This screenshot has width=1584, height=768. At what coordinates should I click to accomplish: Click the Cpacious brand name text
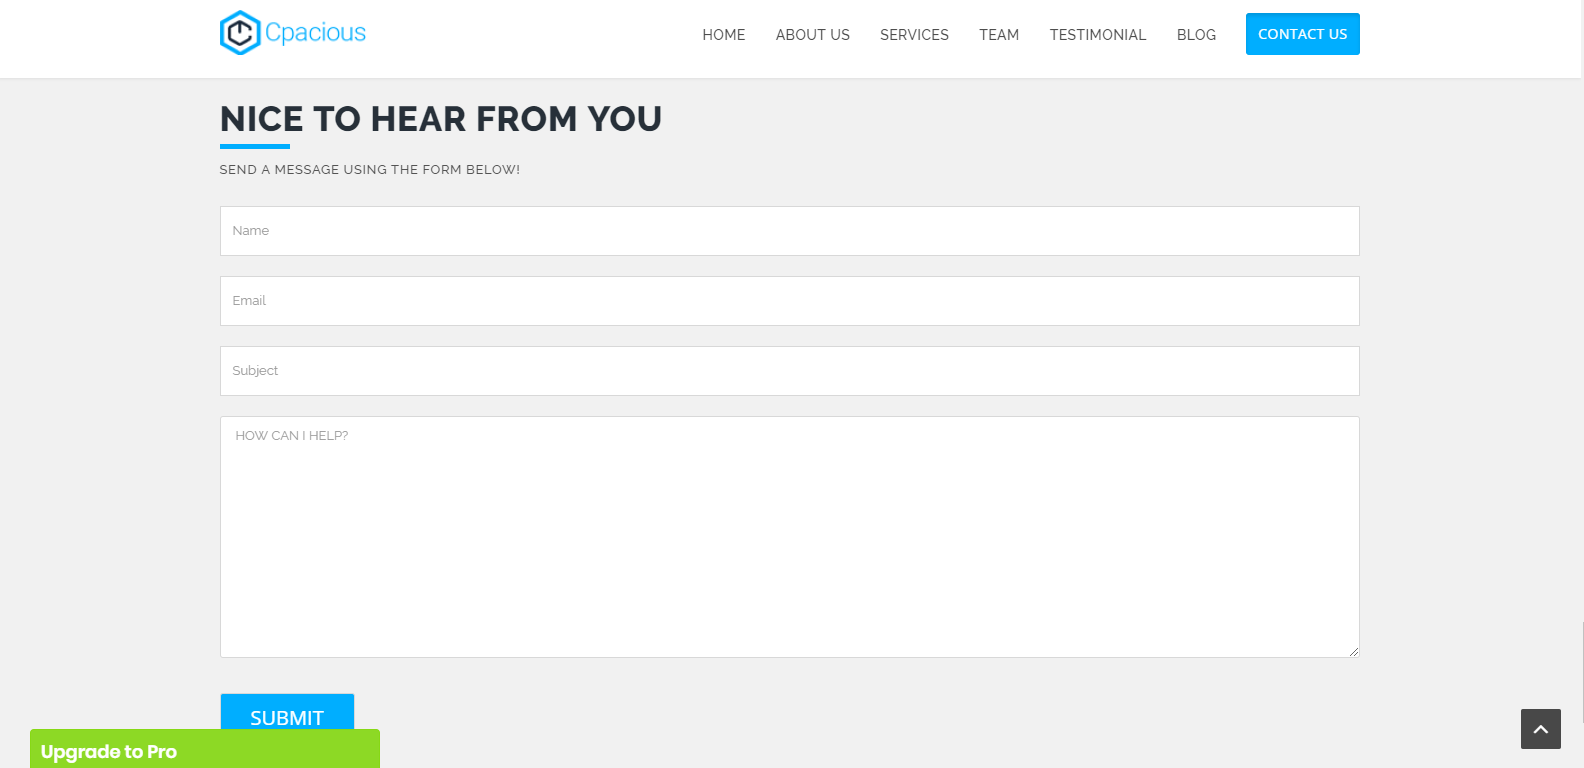(315, 33)
